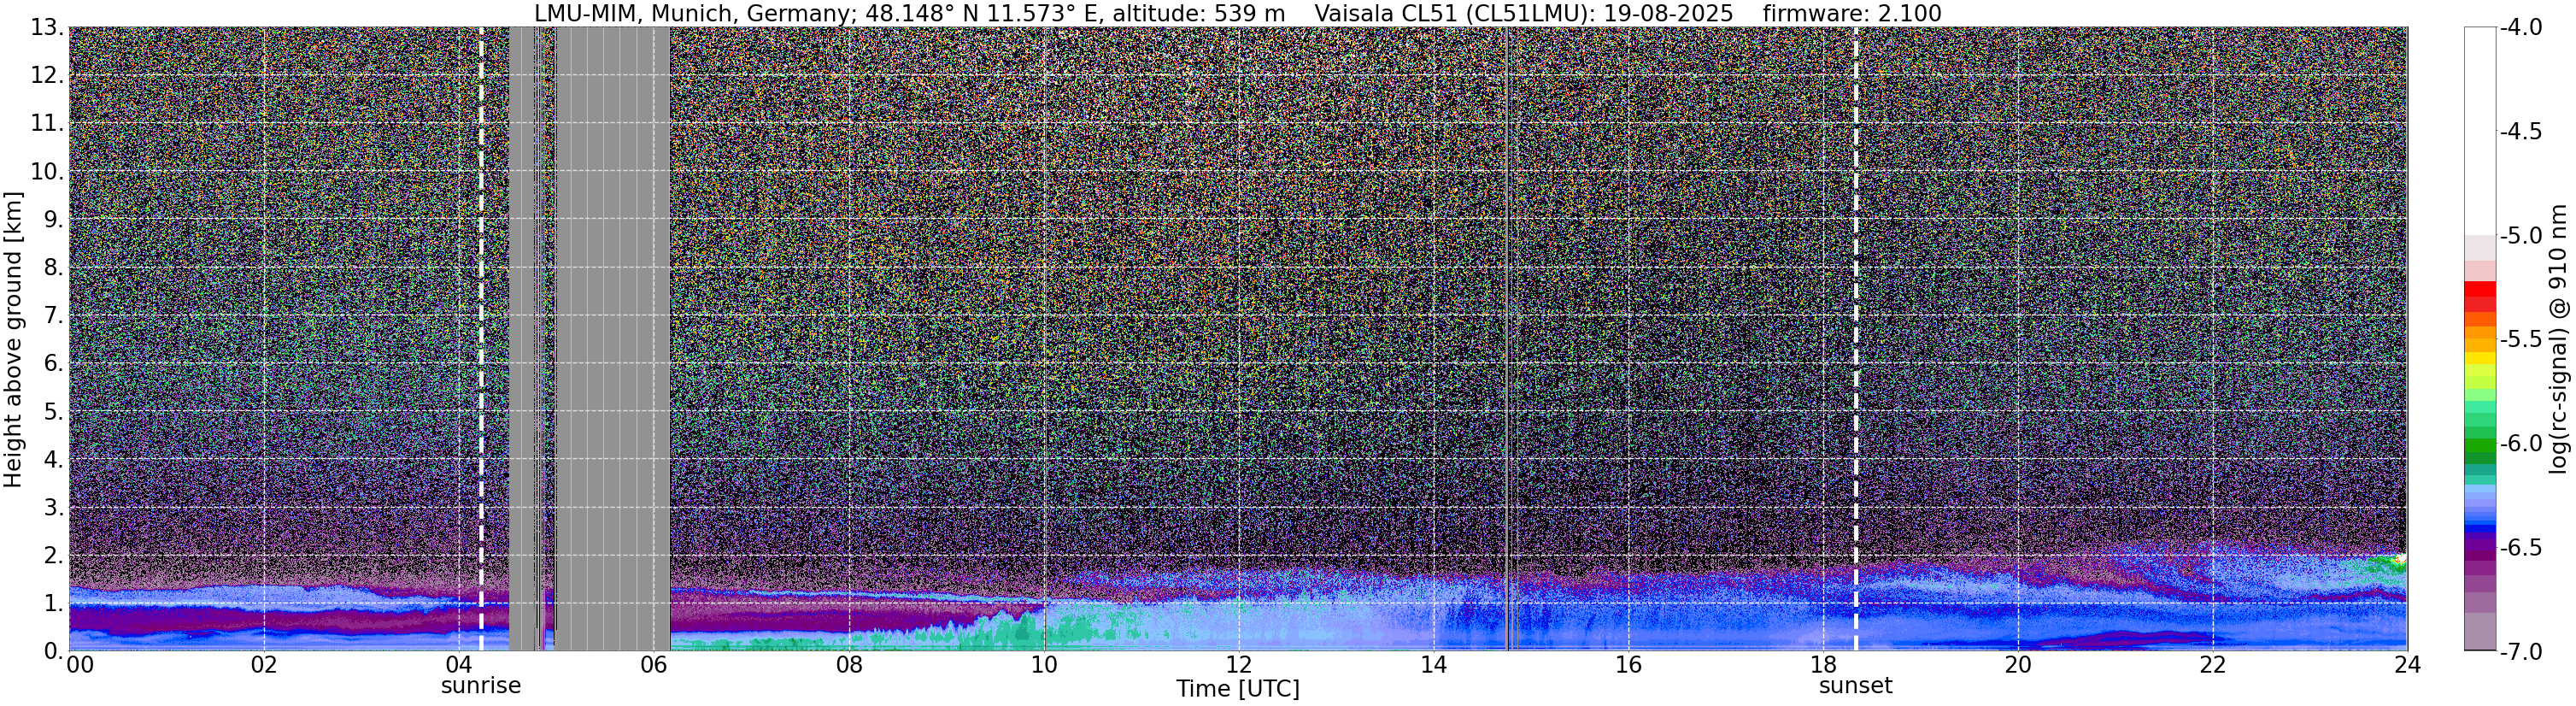Image resolution: width=2576 pixels, height=706 pixels.
Task: Click the '5.' height axis tick label
Action: (53, 411)
